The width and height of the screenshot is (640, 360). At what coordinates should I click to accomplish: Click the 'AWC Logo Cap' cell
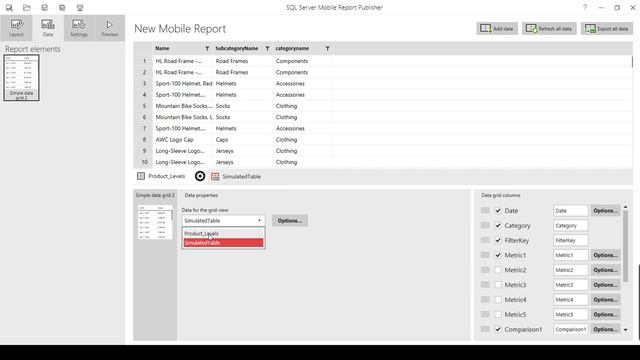point(183,140)
